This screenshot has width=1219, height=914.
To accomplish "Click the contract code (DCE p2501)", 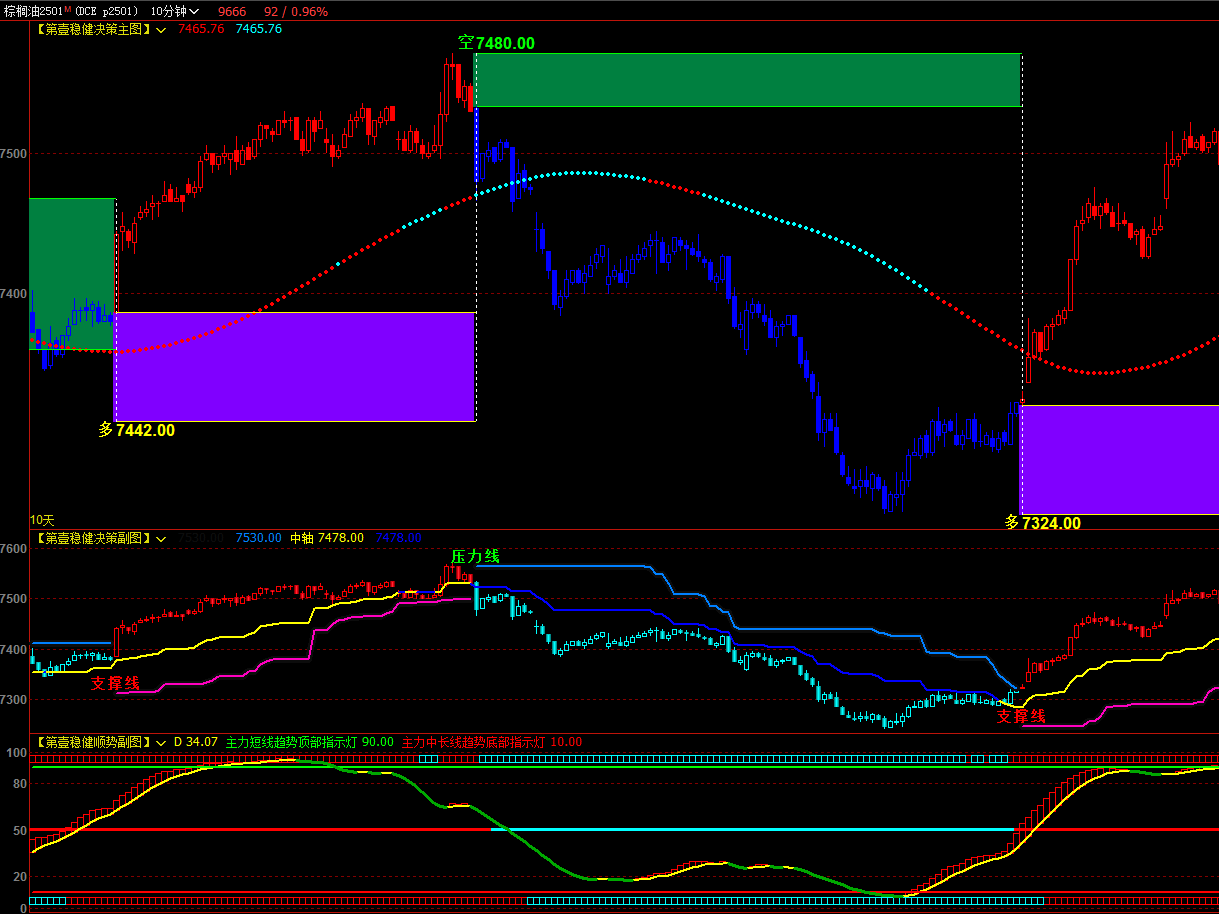I will (107, 11).
